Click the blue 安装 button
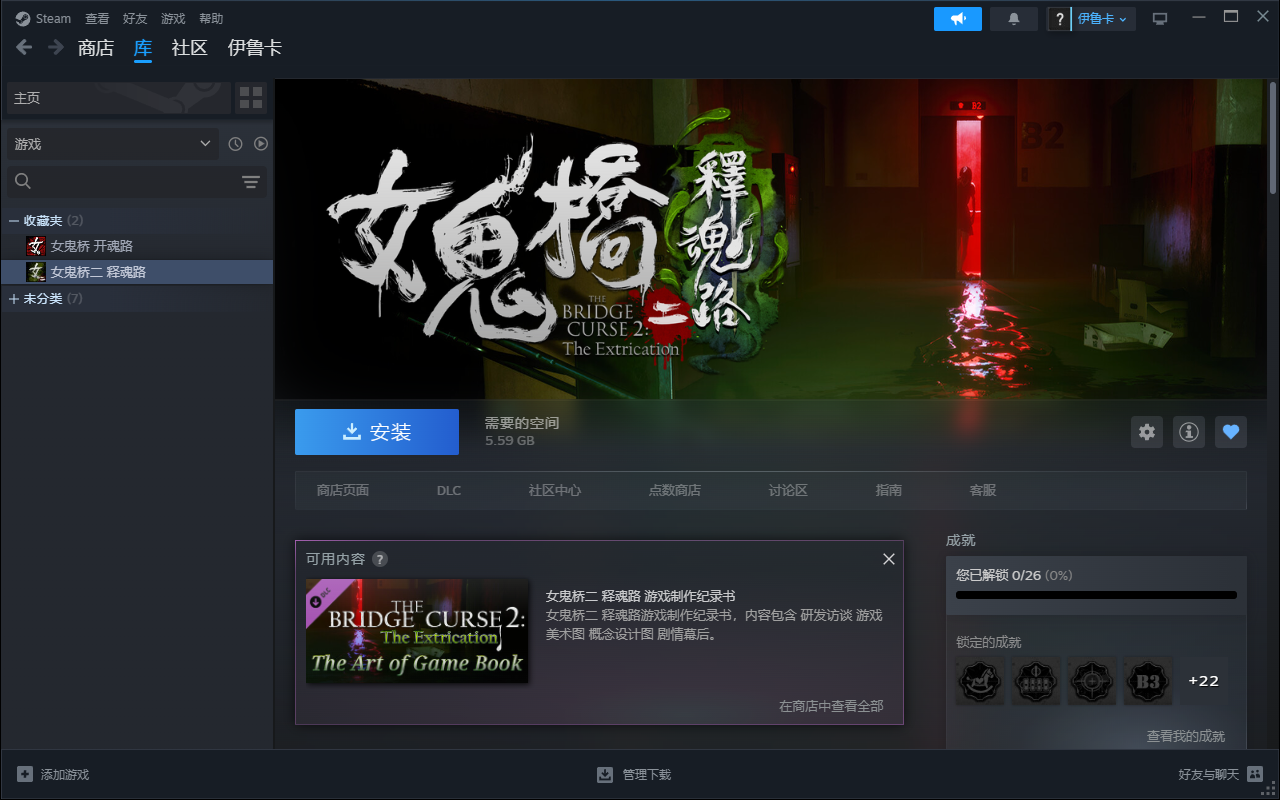This screenshot has width=1280, height=800. tap(377, 432)
